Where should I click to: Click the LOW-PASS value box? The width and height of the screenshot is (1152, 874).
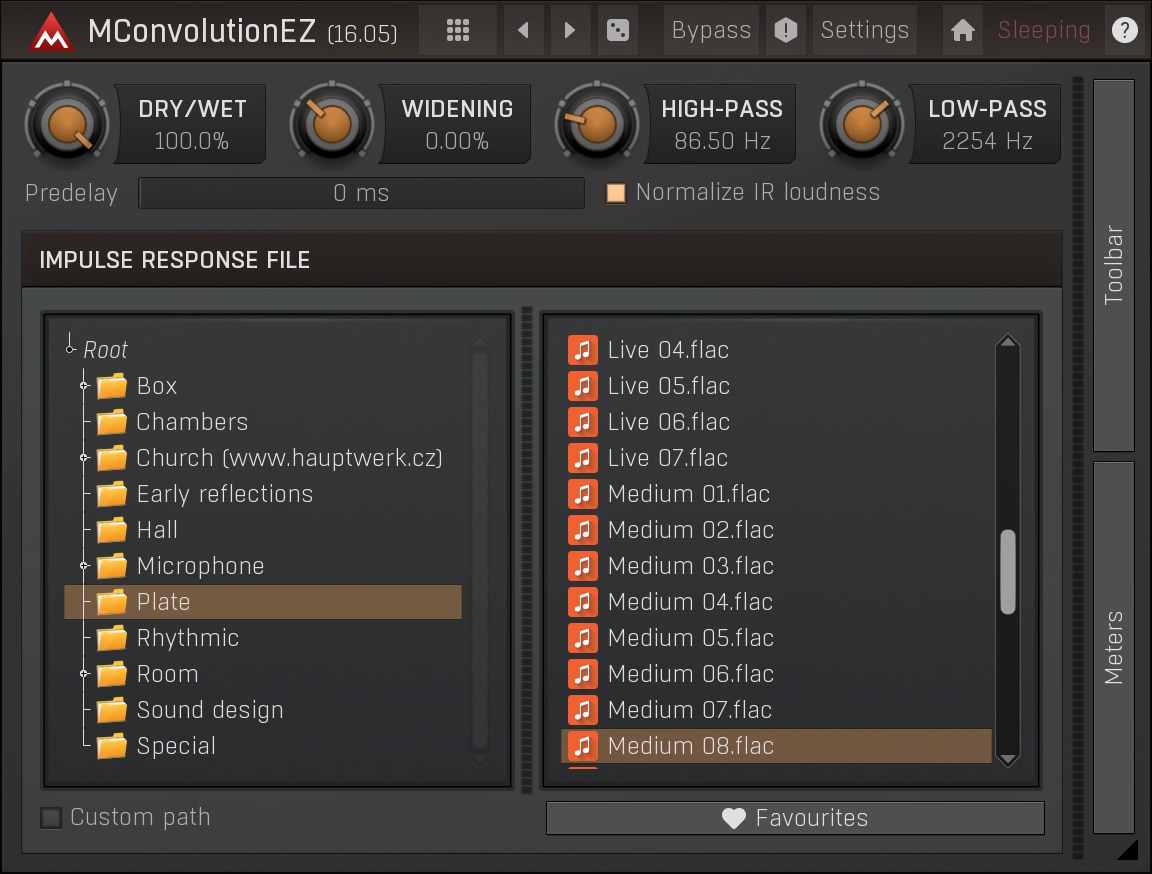pos(987,123)
